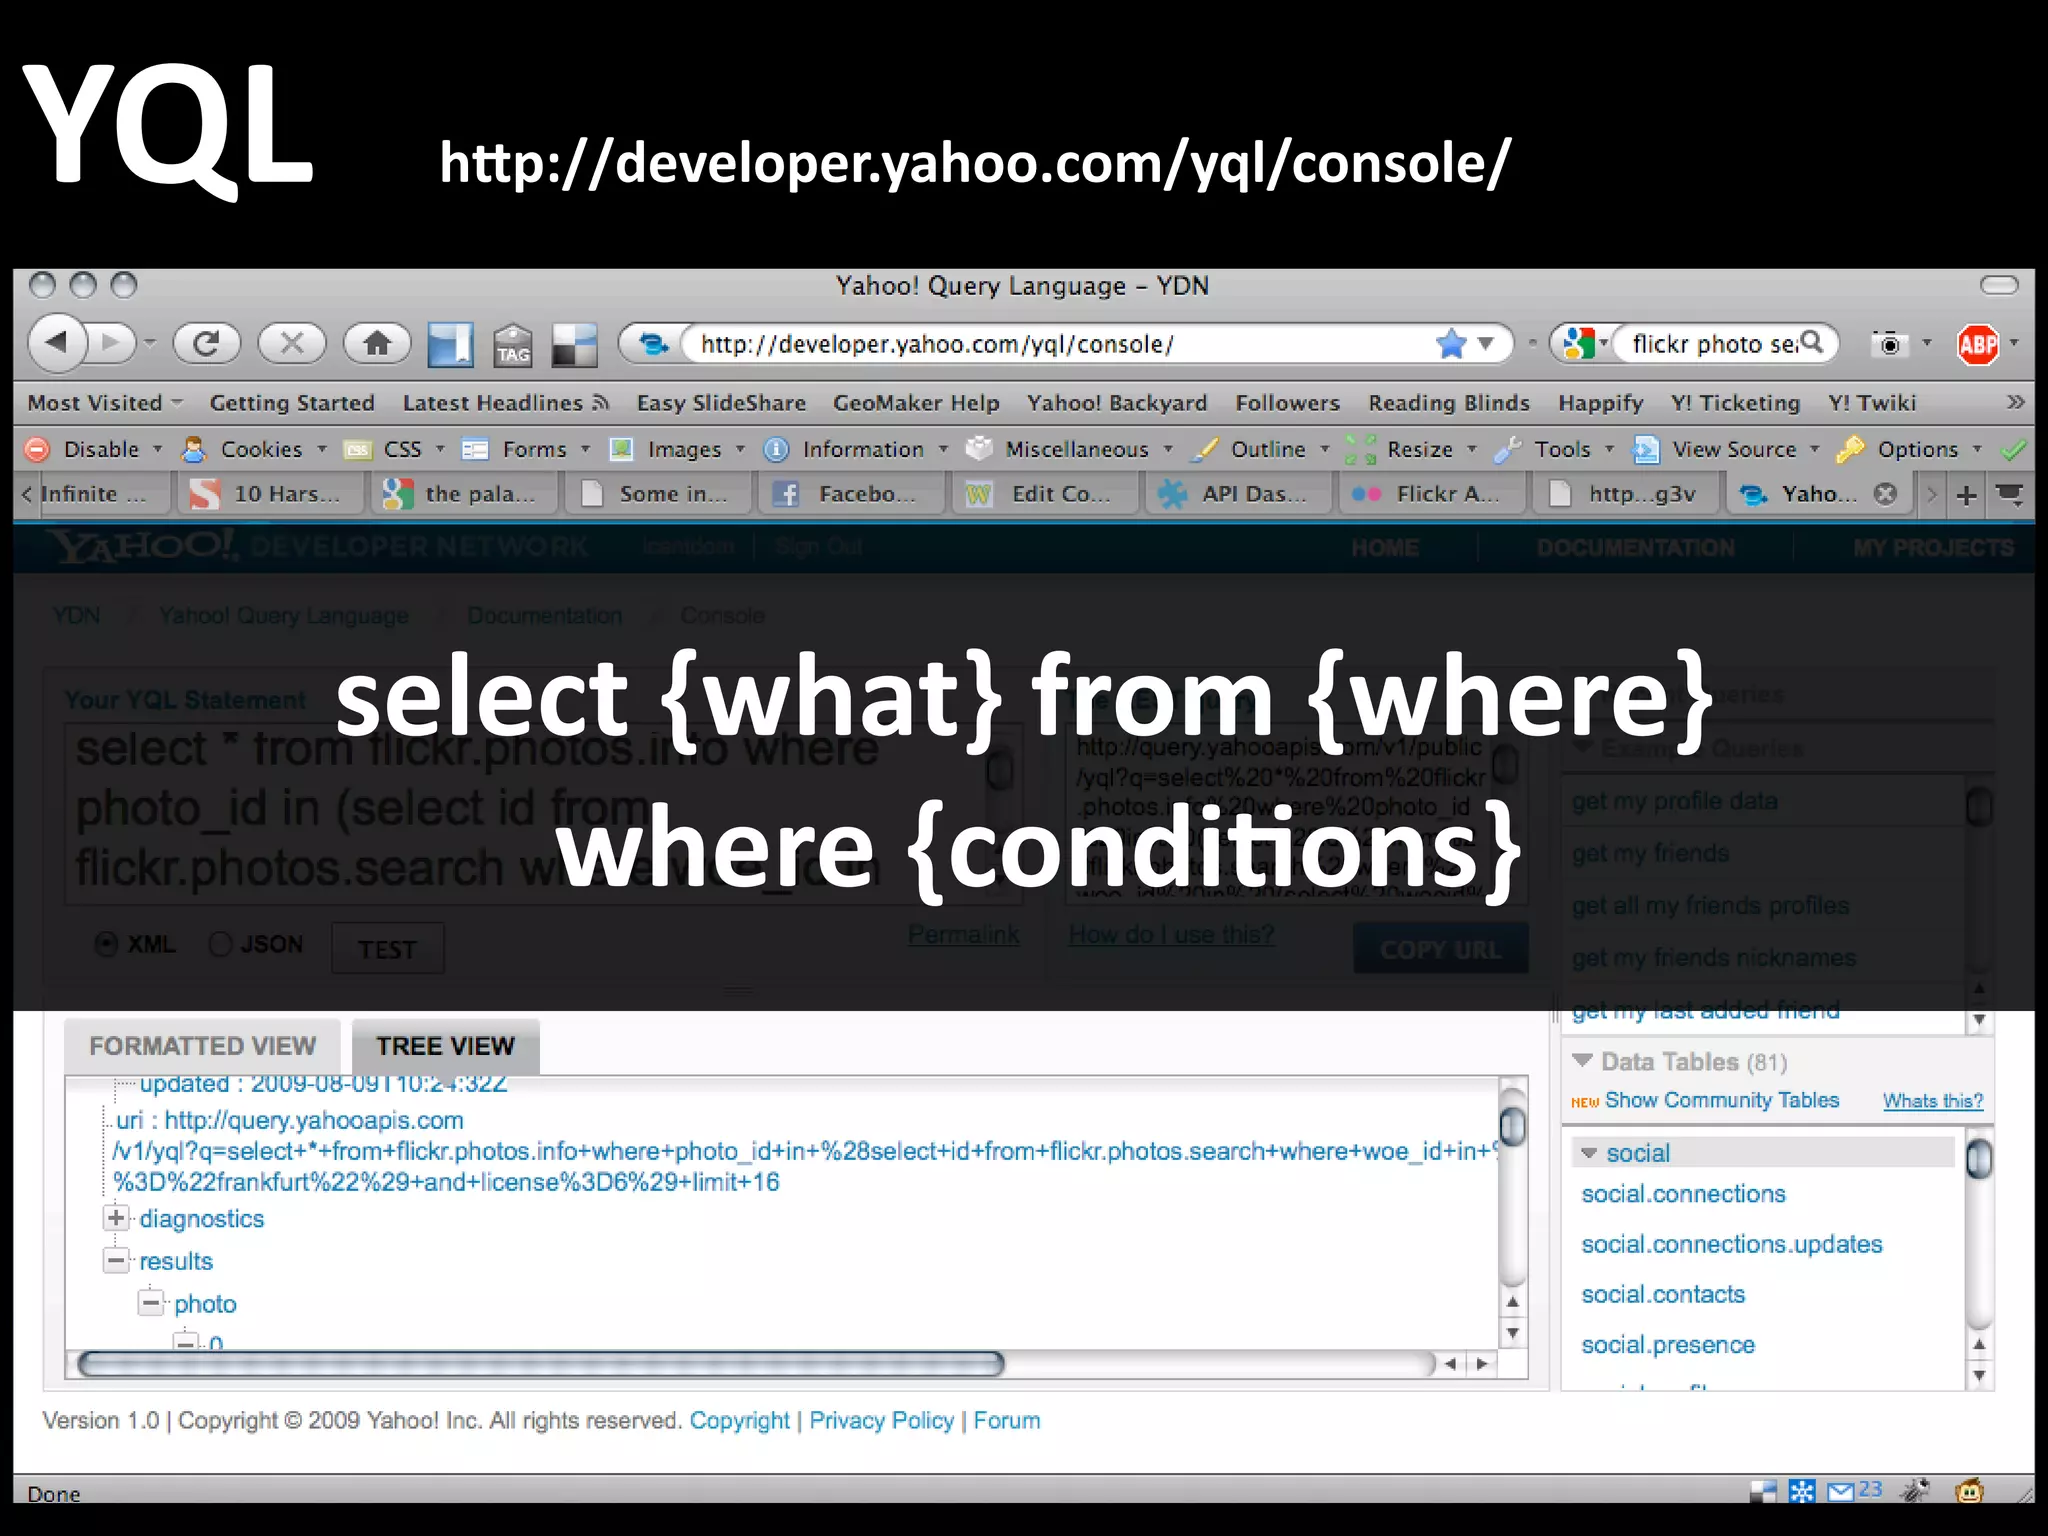Viewport: 2048px width, 1536px height.
Task: Click the Whats this? link
Action: coord(1932,1101)
